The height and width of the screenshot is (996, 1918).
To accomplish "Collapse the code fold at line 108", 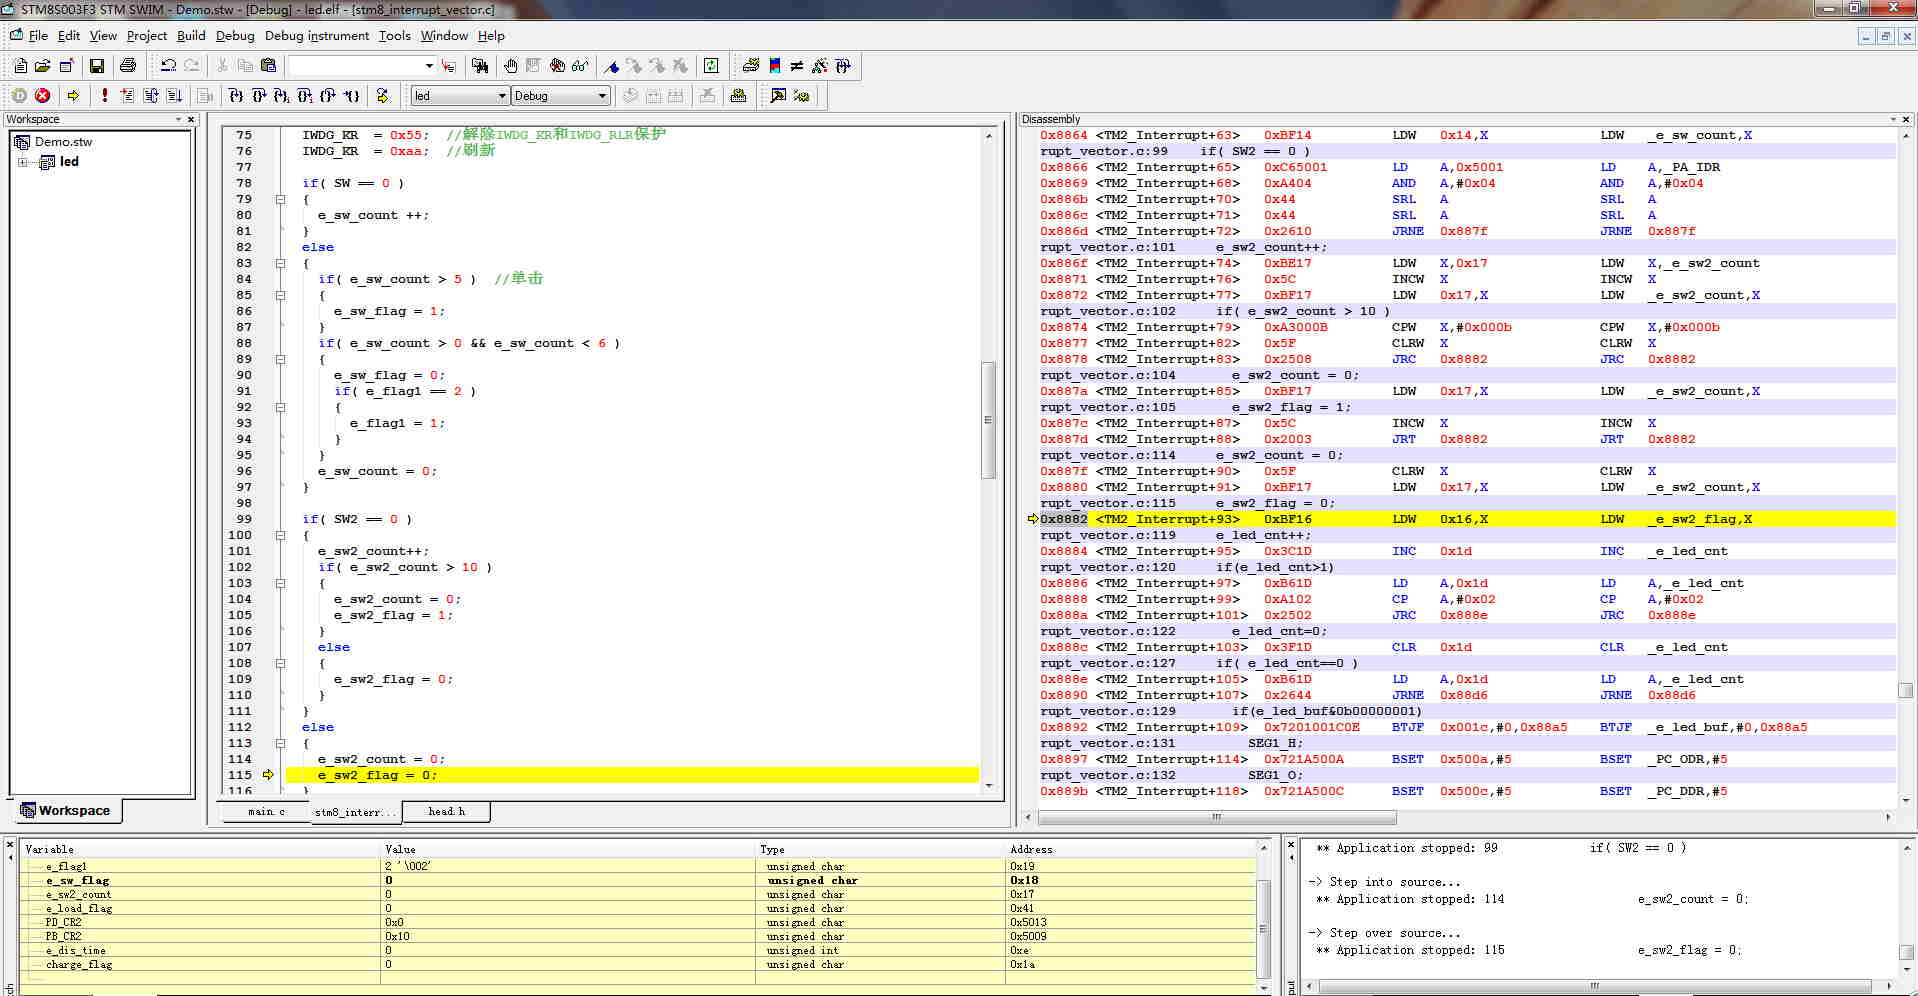I will 280,663.
